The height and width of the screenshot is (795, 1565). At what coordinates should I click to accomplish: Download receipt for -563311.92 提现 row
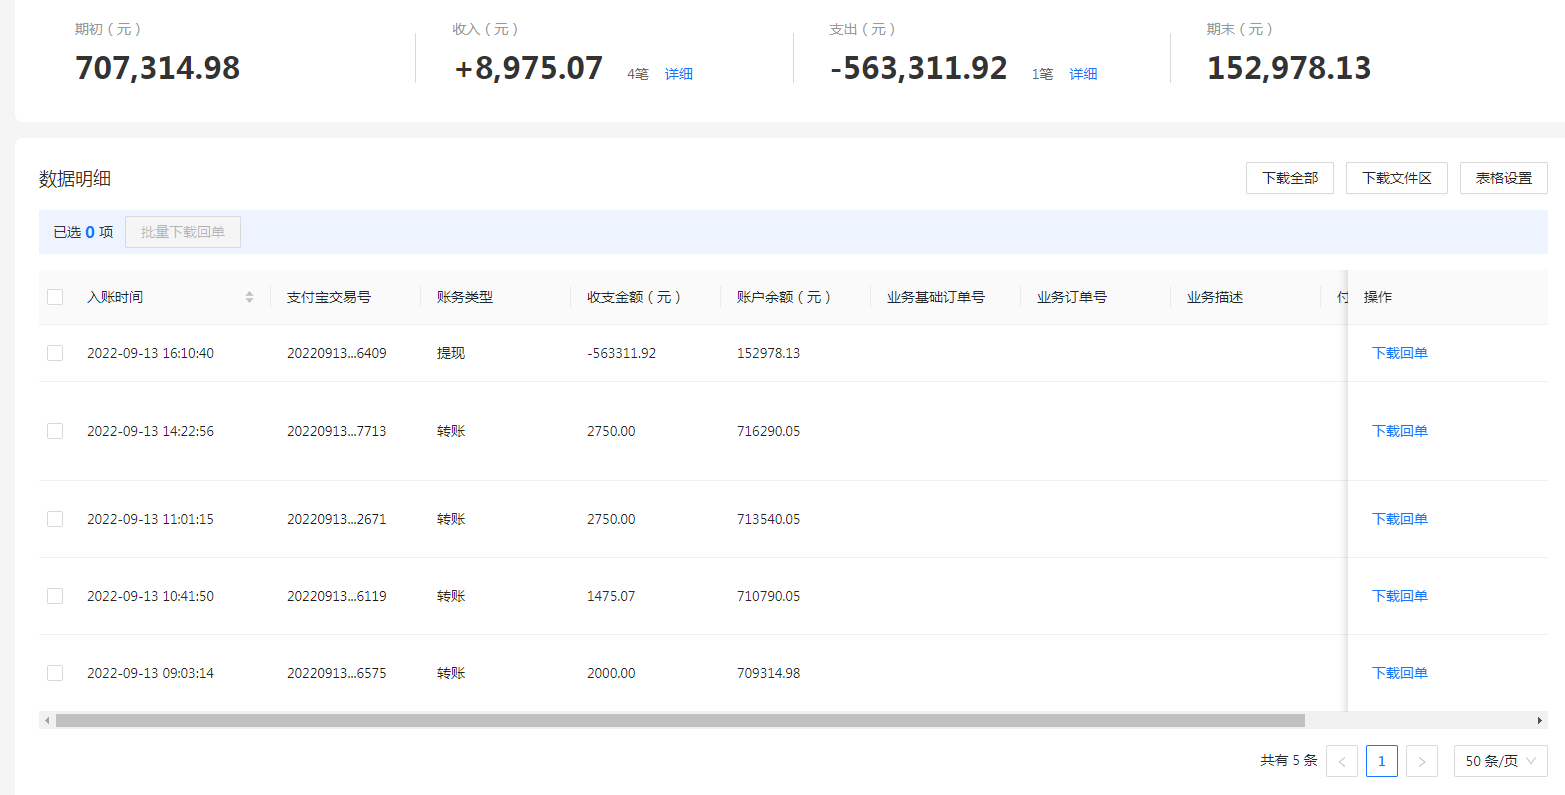[x=1399, y=353]
